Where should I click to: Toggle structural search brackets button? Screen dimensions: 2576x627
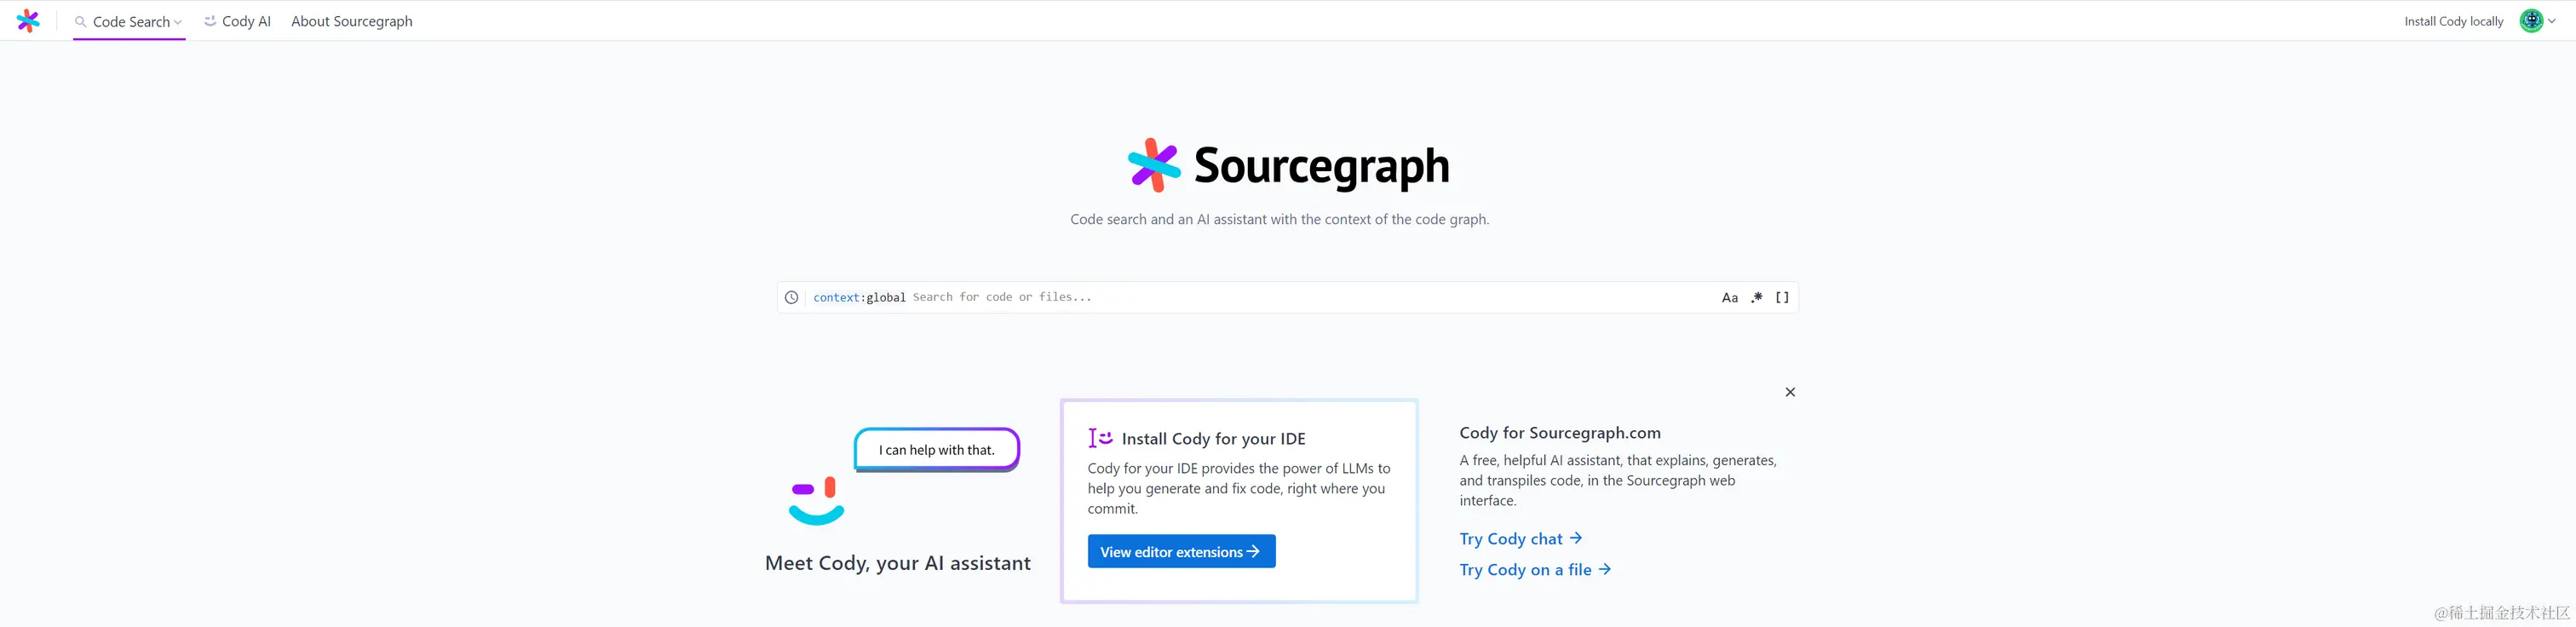[1782, 297]
